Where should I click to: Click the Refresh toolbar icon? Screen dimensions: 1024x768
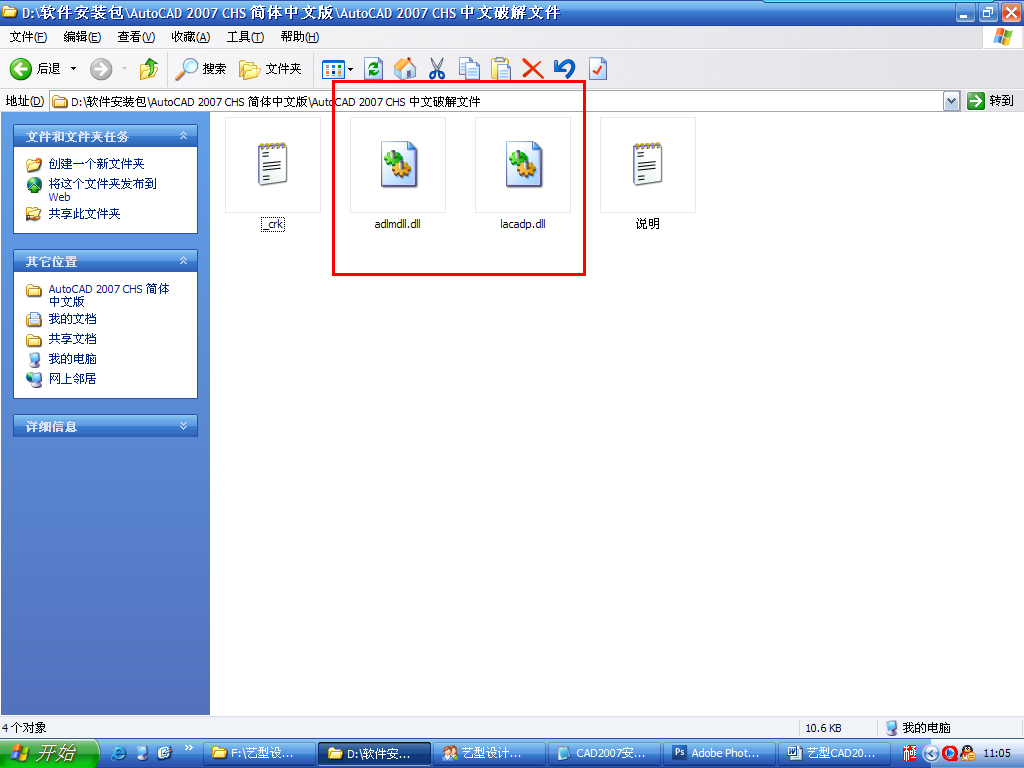point(371,68)
